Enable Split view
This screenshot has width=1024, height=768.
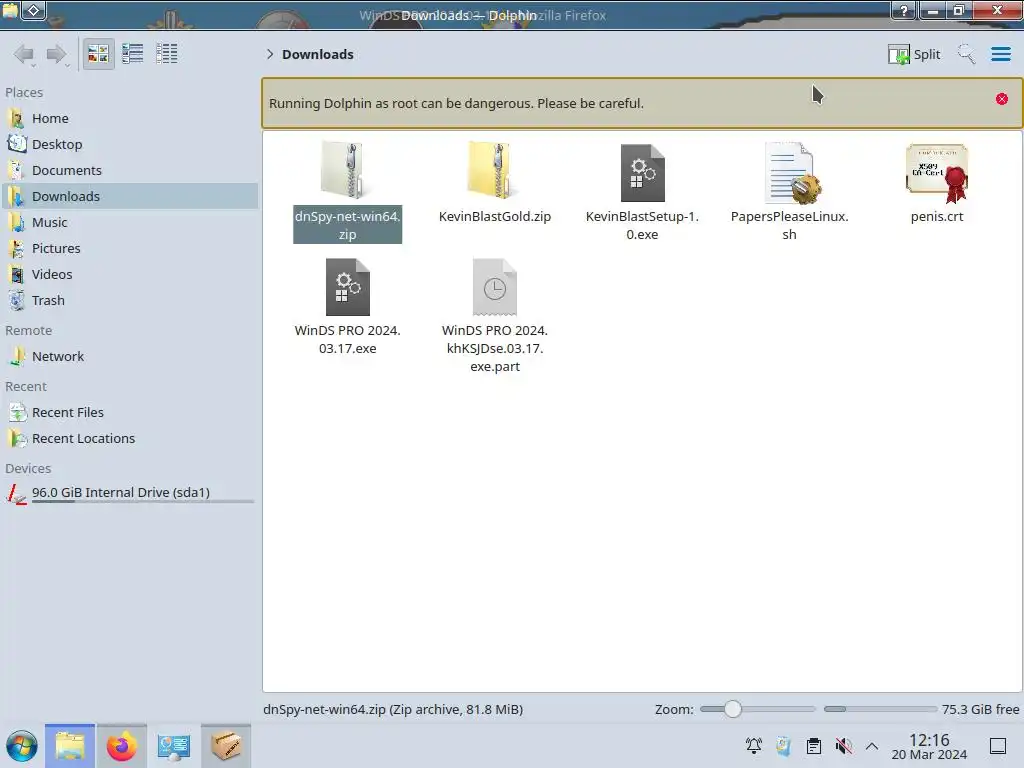[914, 54]
